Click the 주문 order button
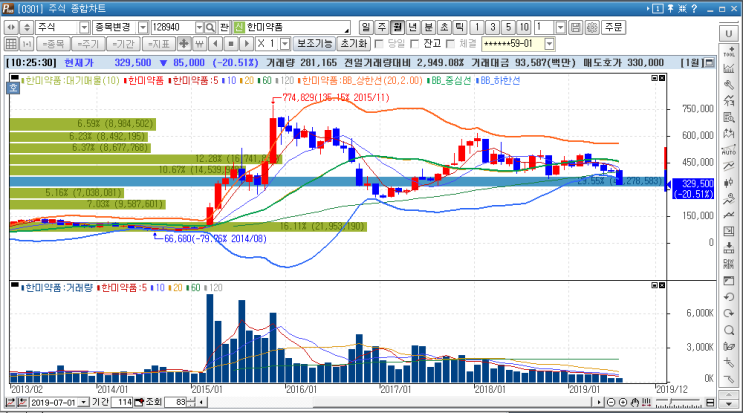 [x=614, y=27]
